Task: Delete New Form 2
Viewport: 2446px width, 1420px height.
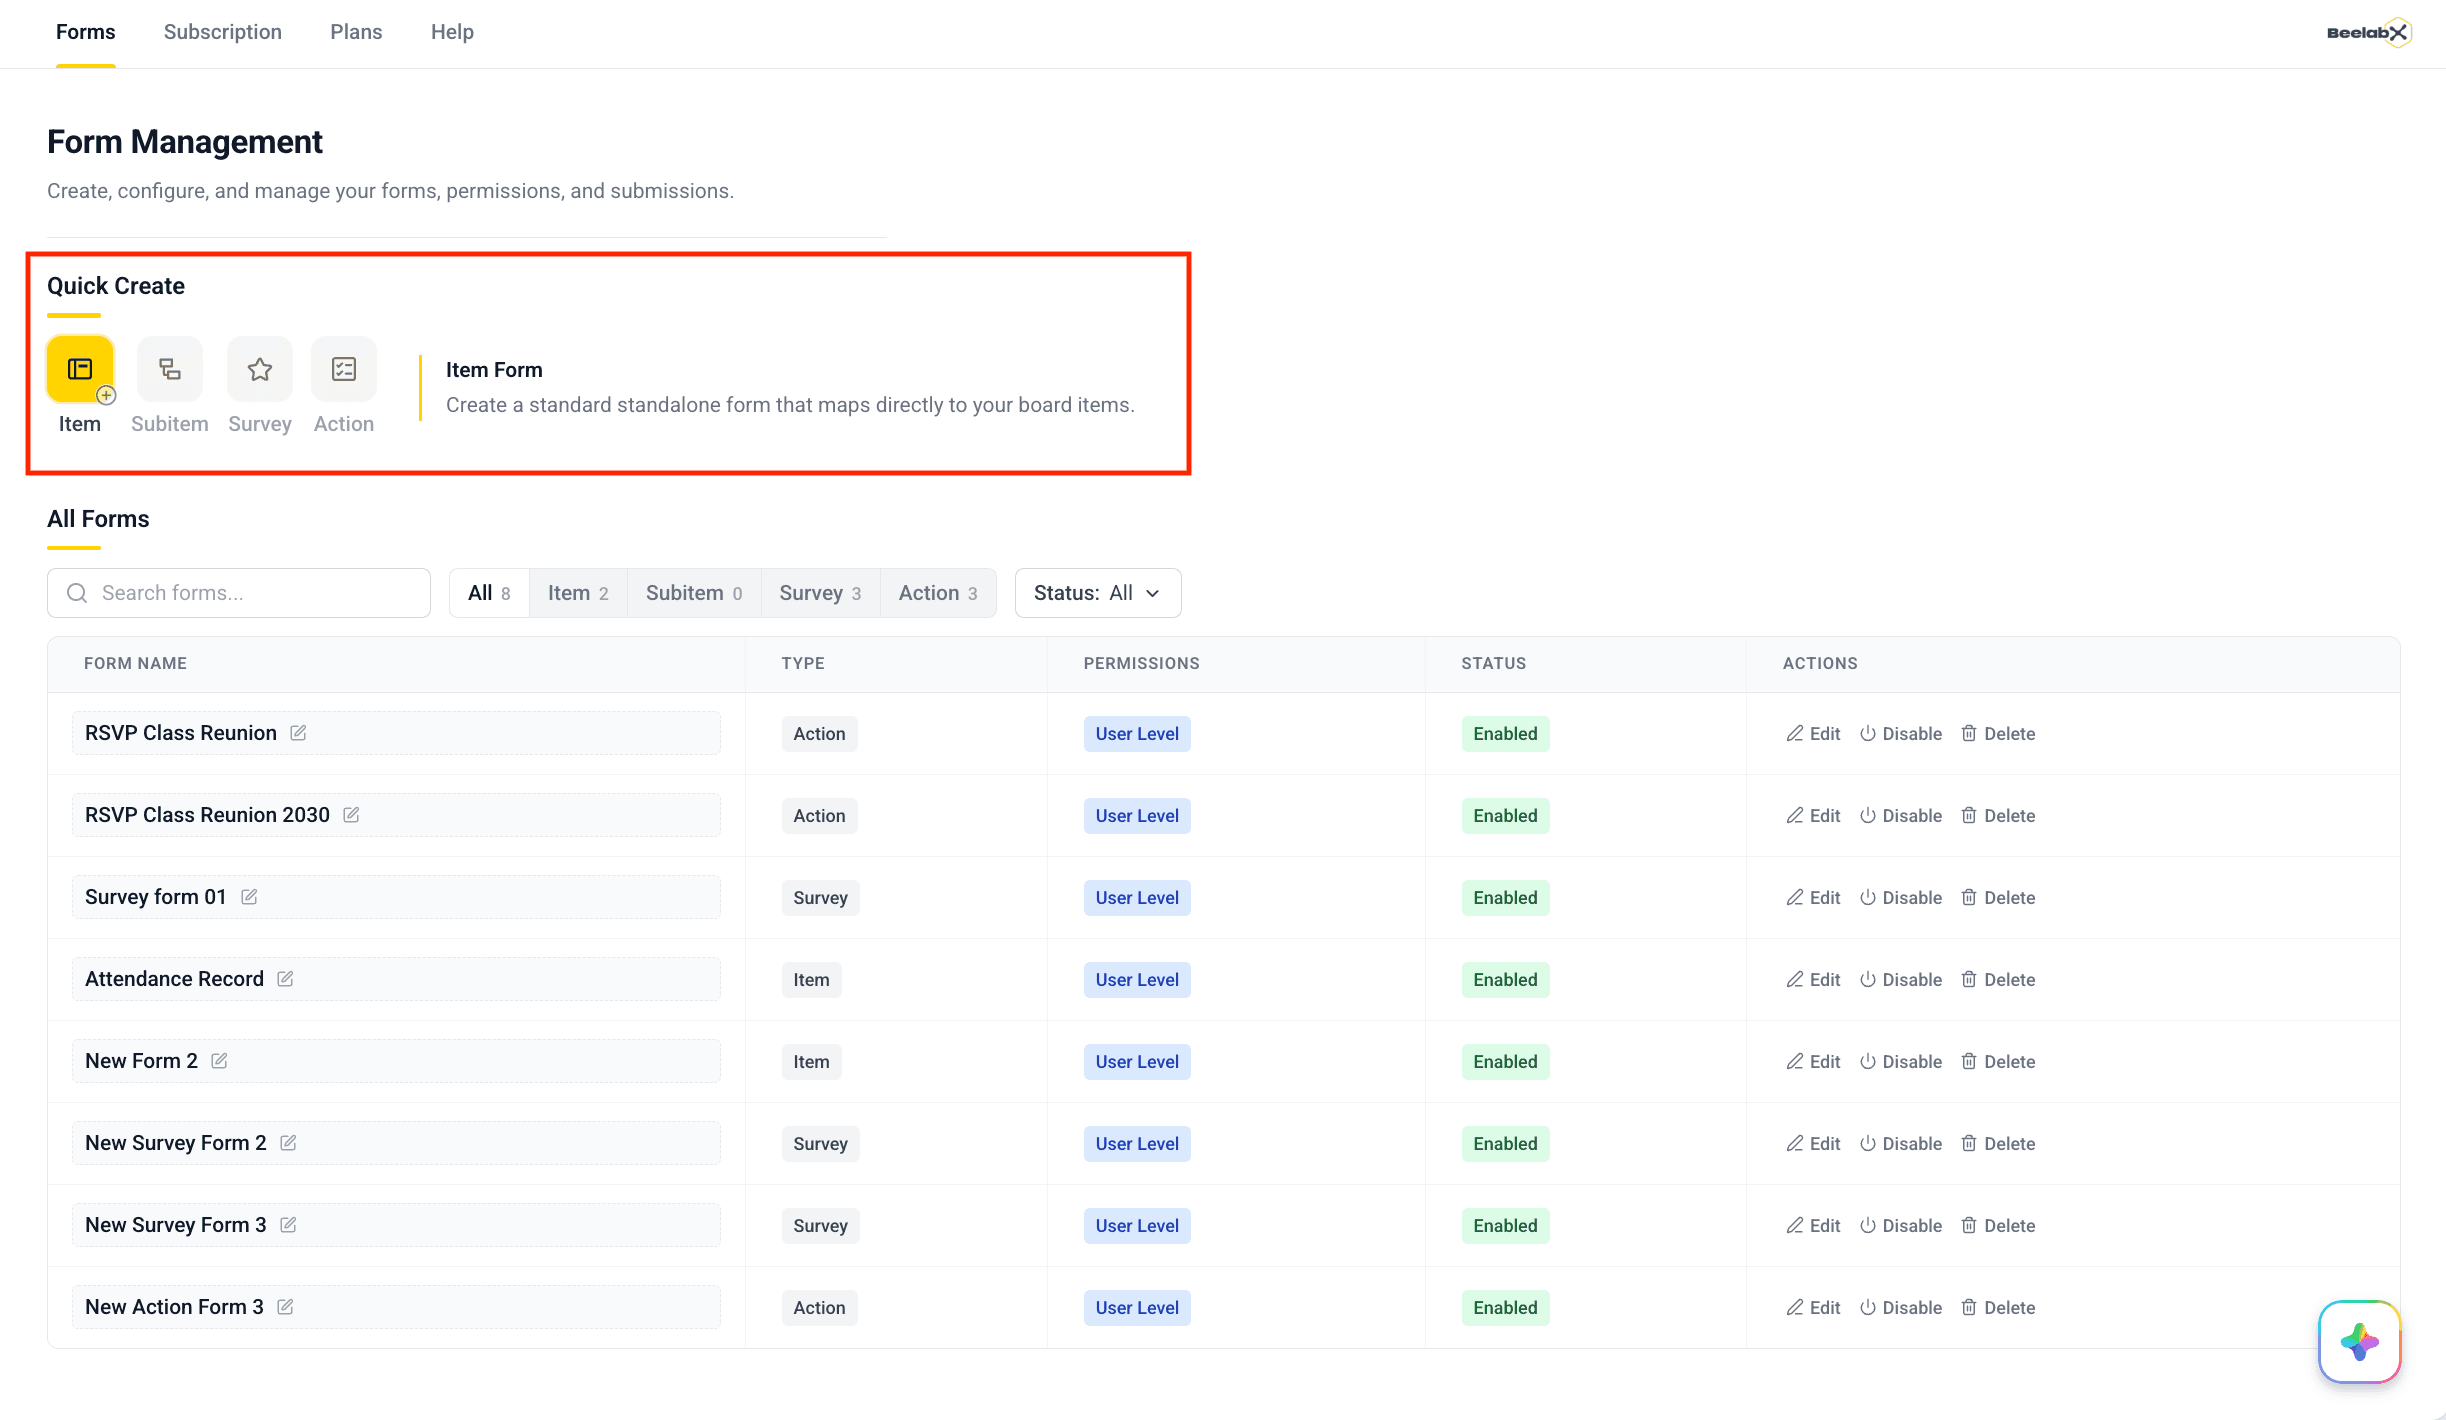Action: tap(1998, 1062)
